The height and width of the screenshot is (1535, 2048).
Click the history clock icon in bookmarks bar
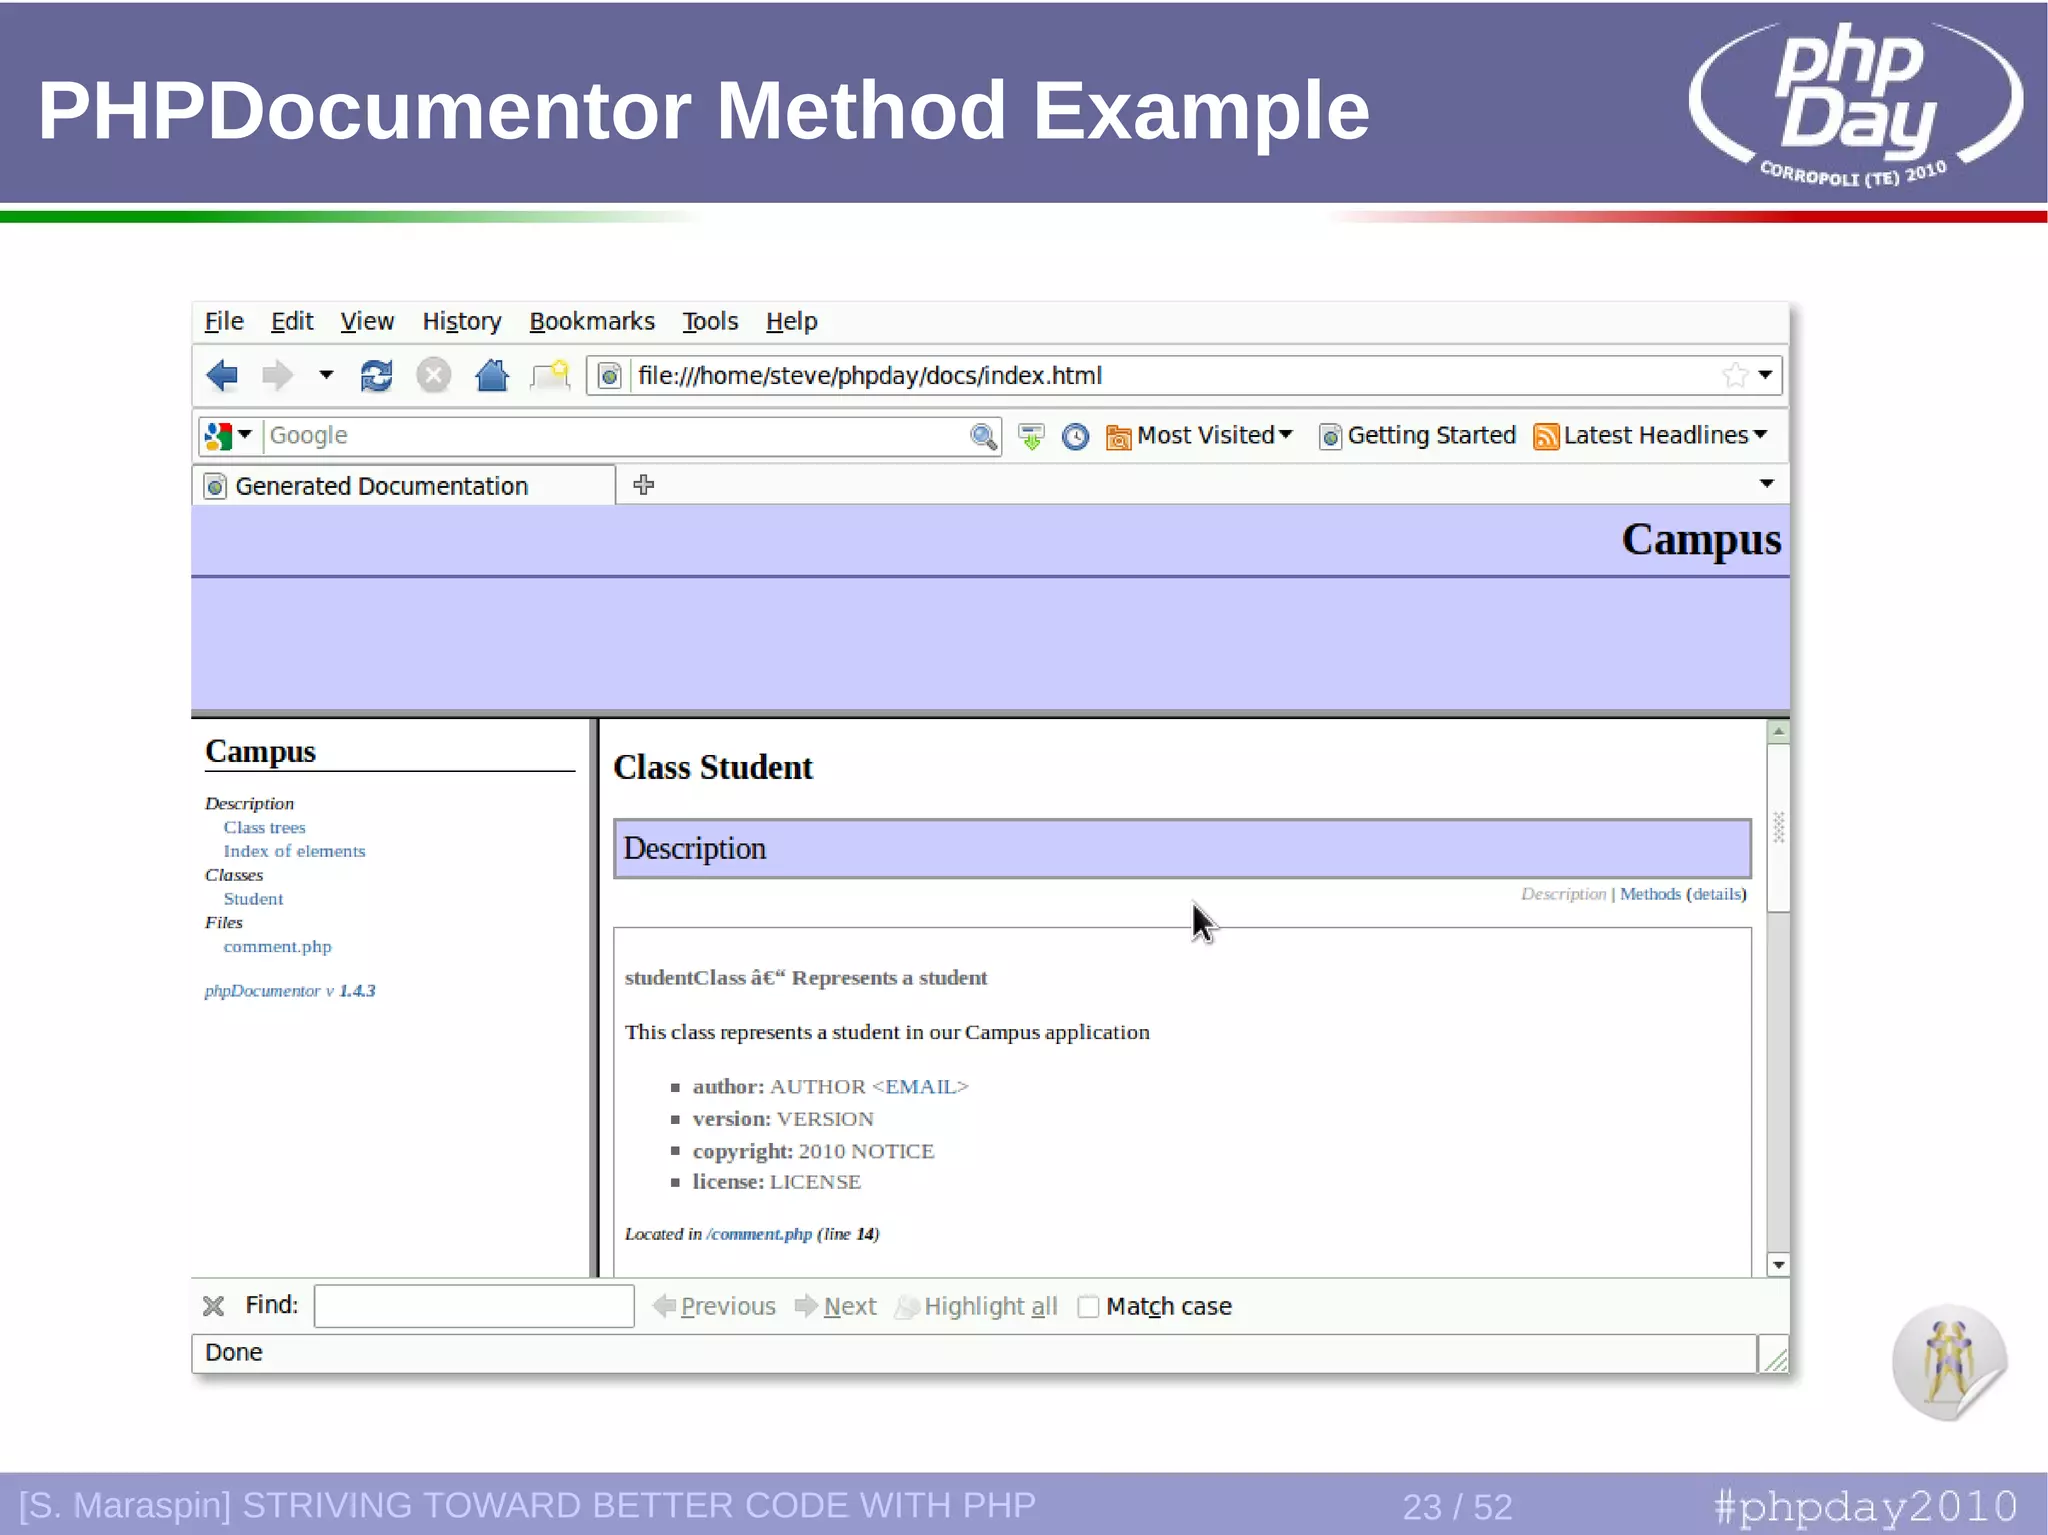[1075, 436]
